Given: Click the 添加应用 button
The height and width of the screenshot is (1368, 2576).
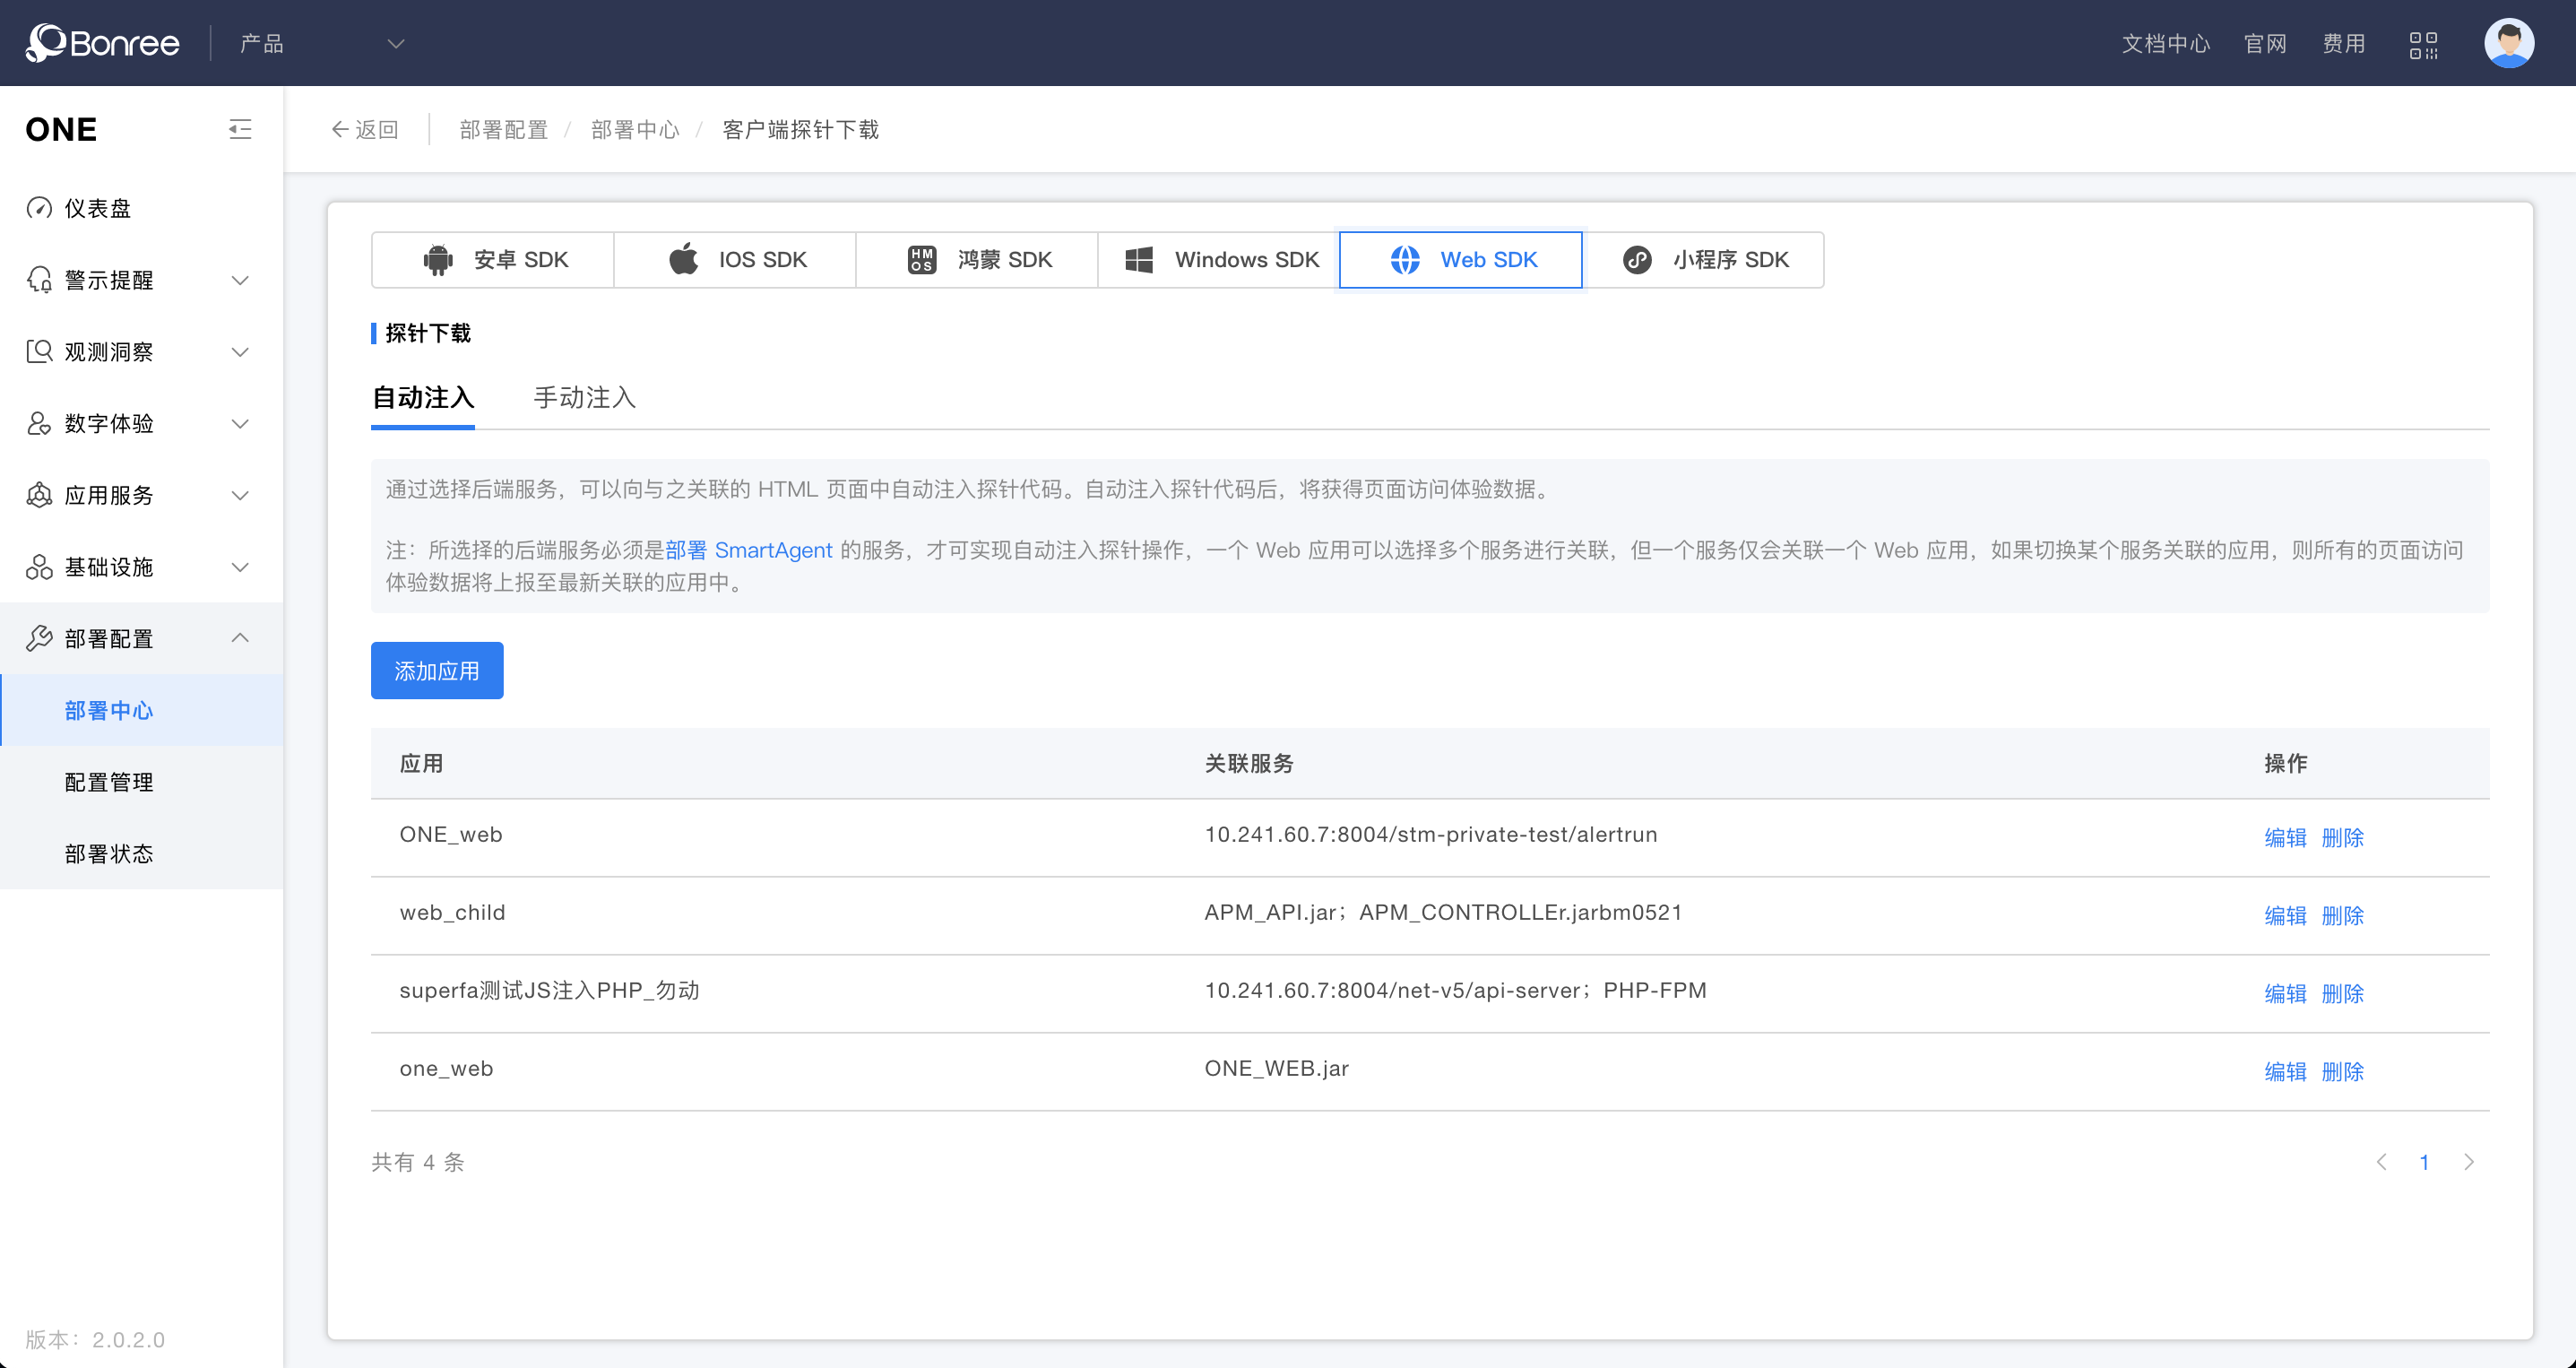Looking at the screenshot, I should point(436,670).
